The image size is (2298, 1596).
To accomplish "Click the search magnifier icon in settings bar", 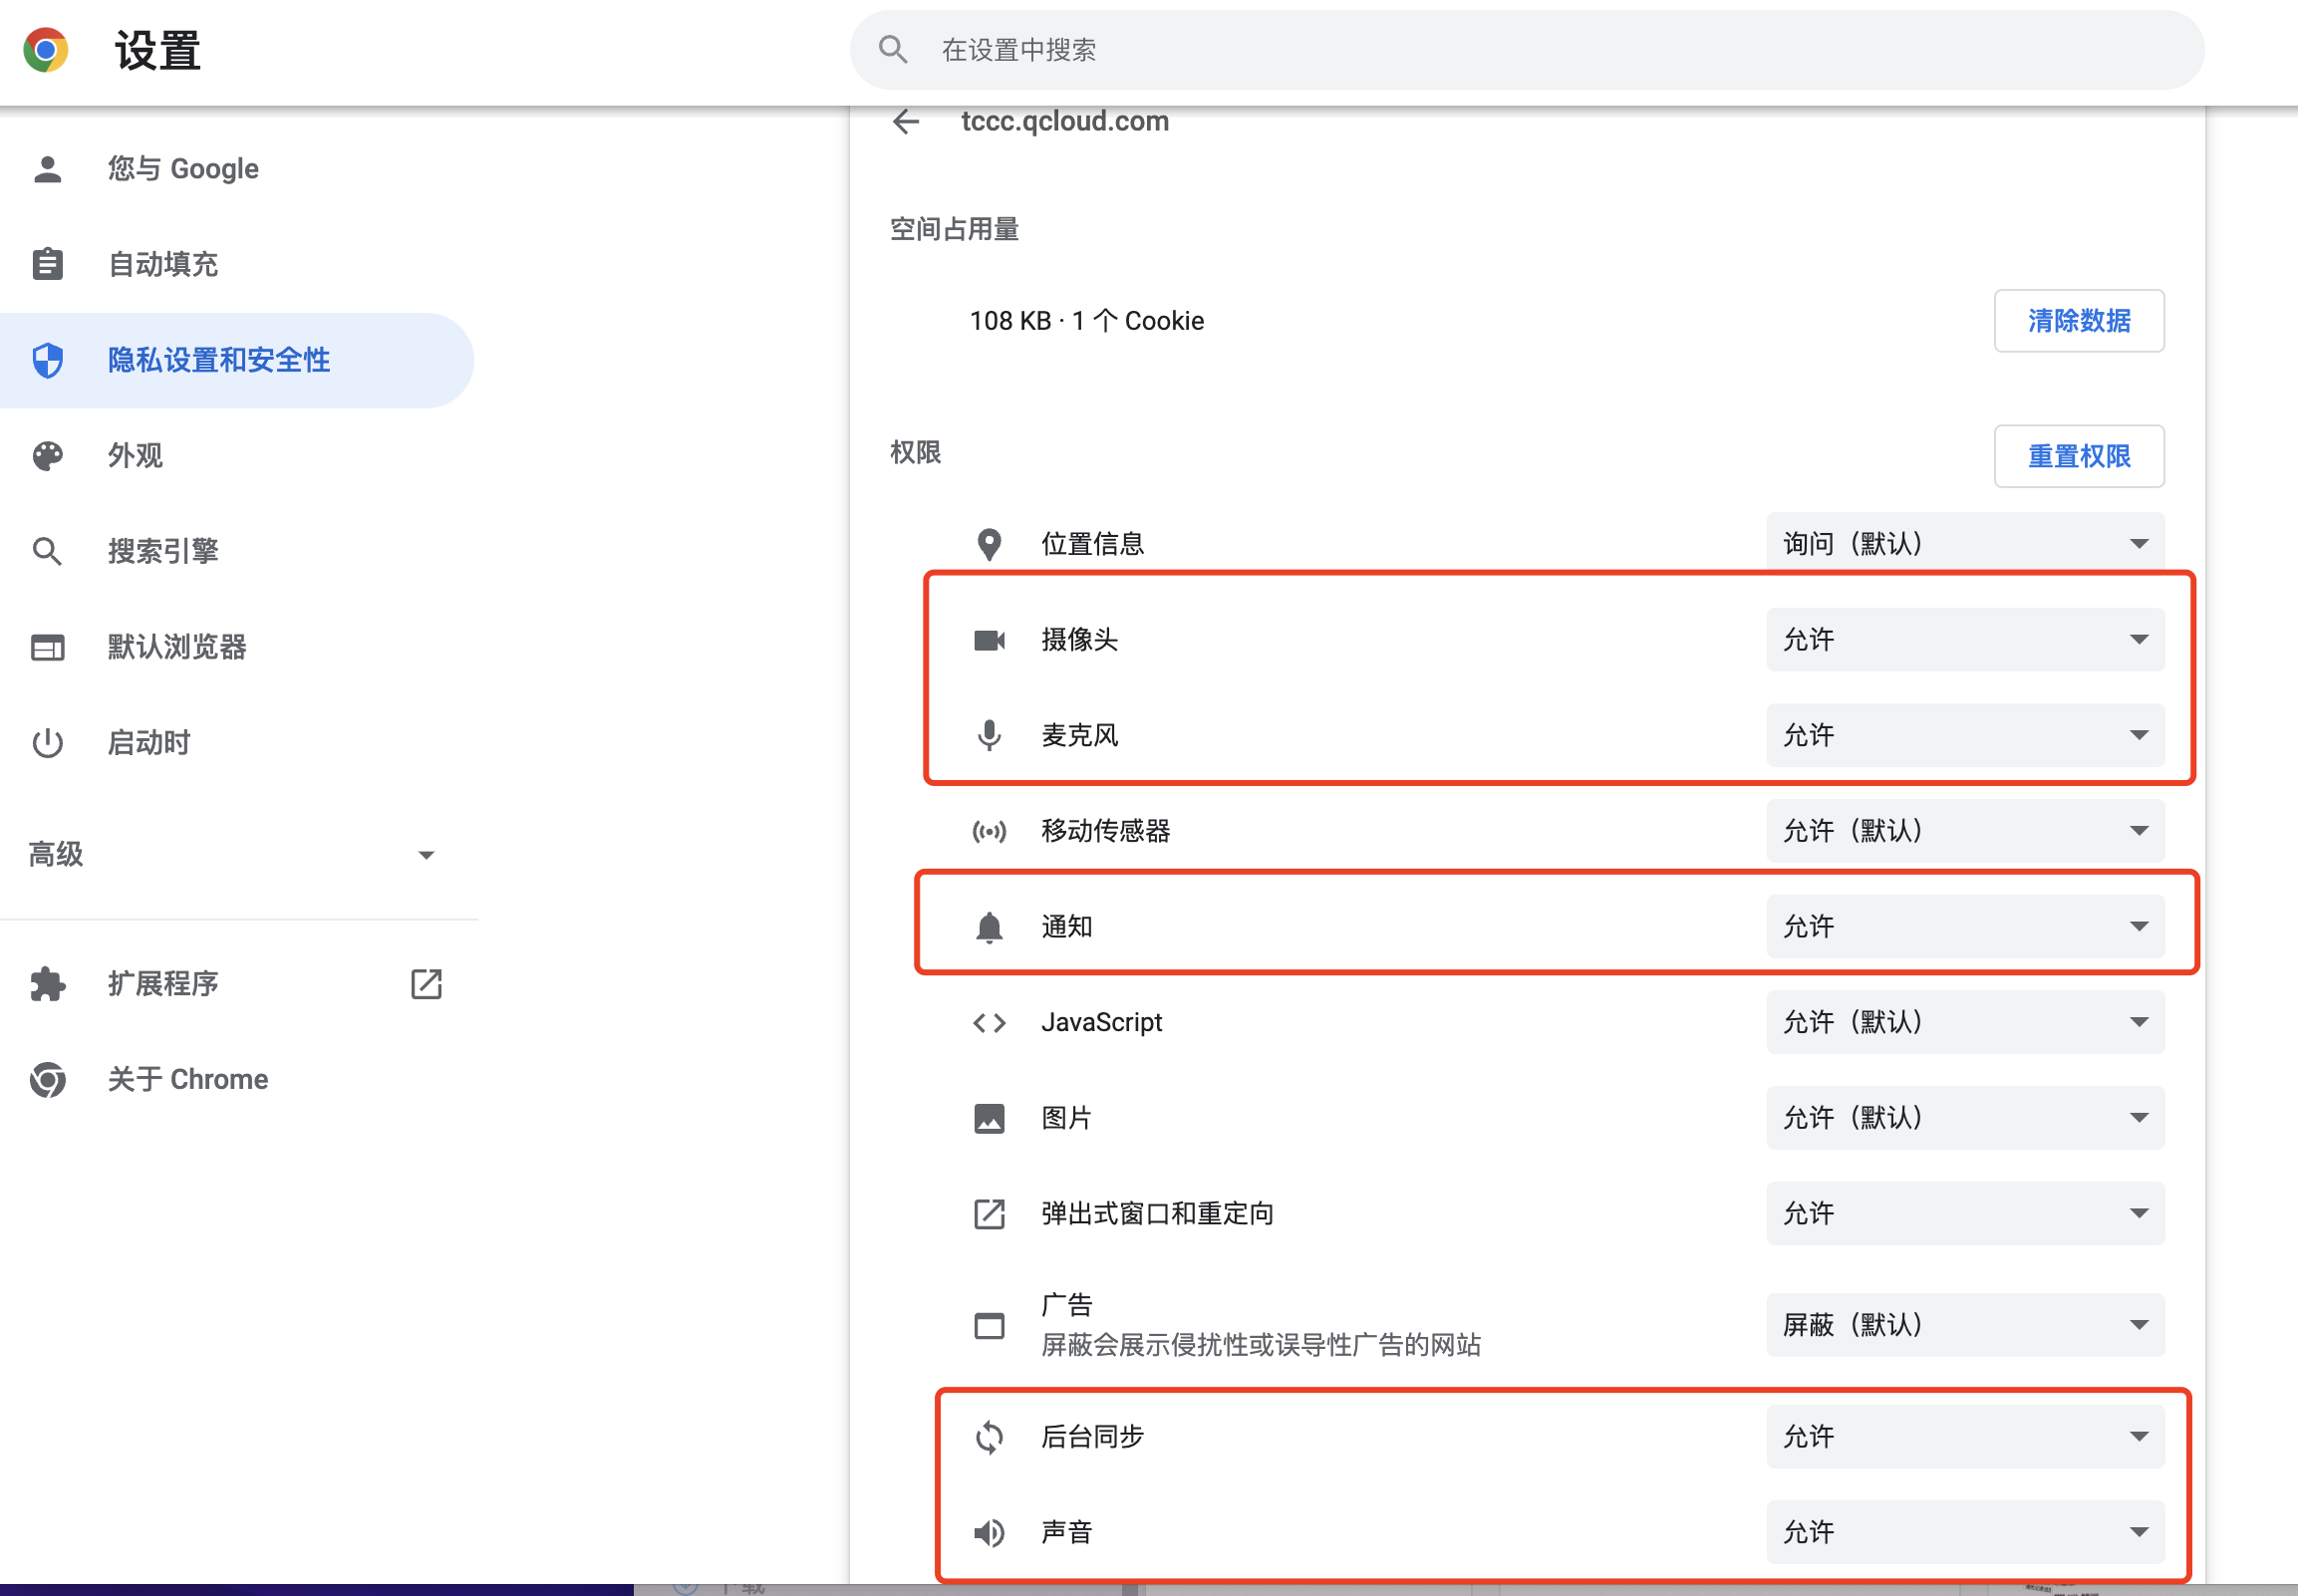I will 893,49.
